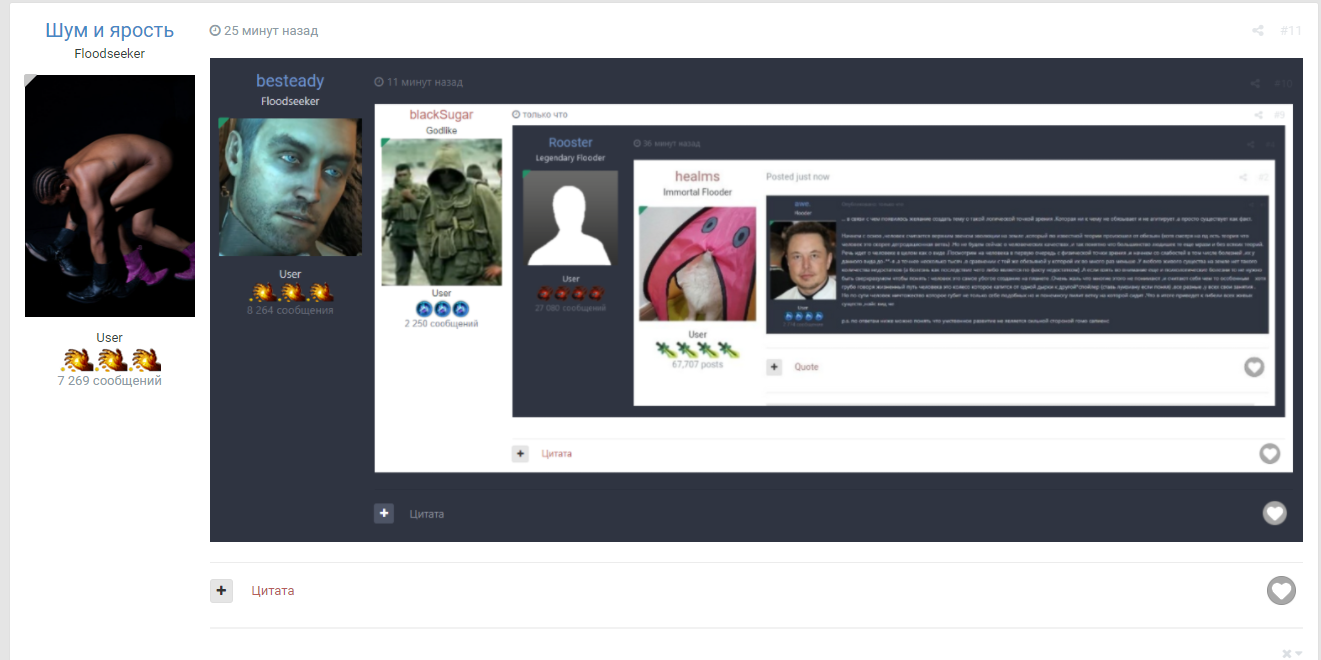Click clock icon before "25 минут назад"
Screen dimensions: 1321x660
[x=215, y=31]
